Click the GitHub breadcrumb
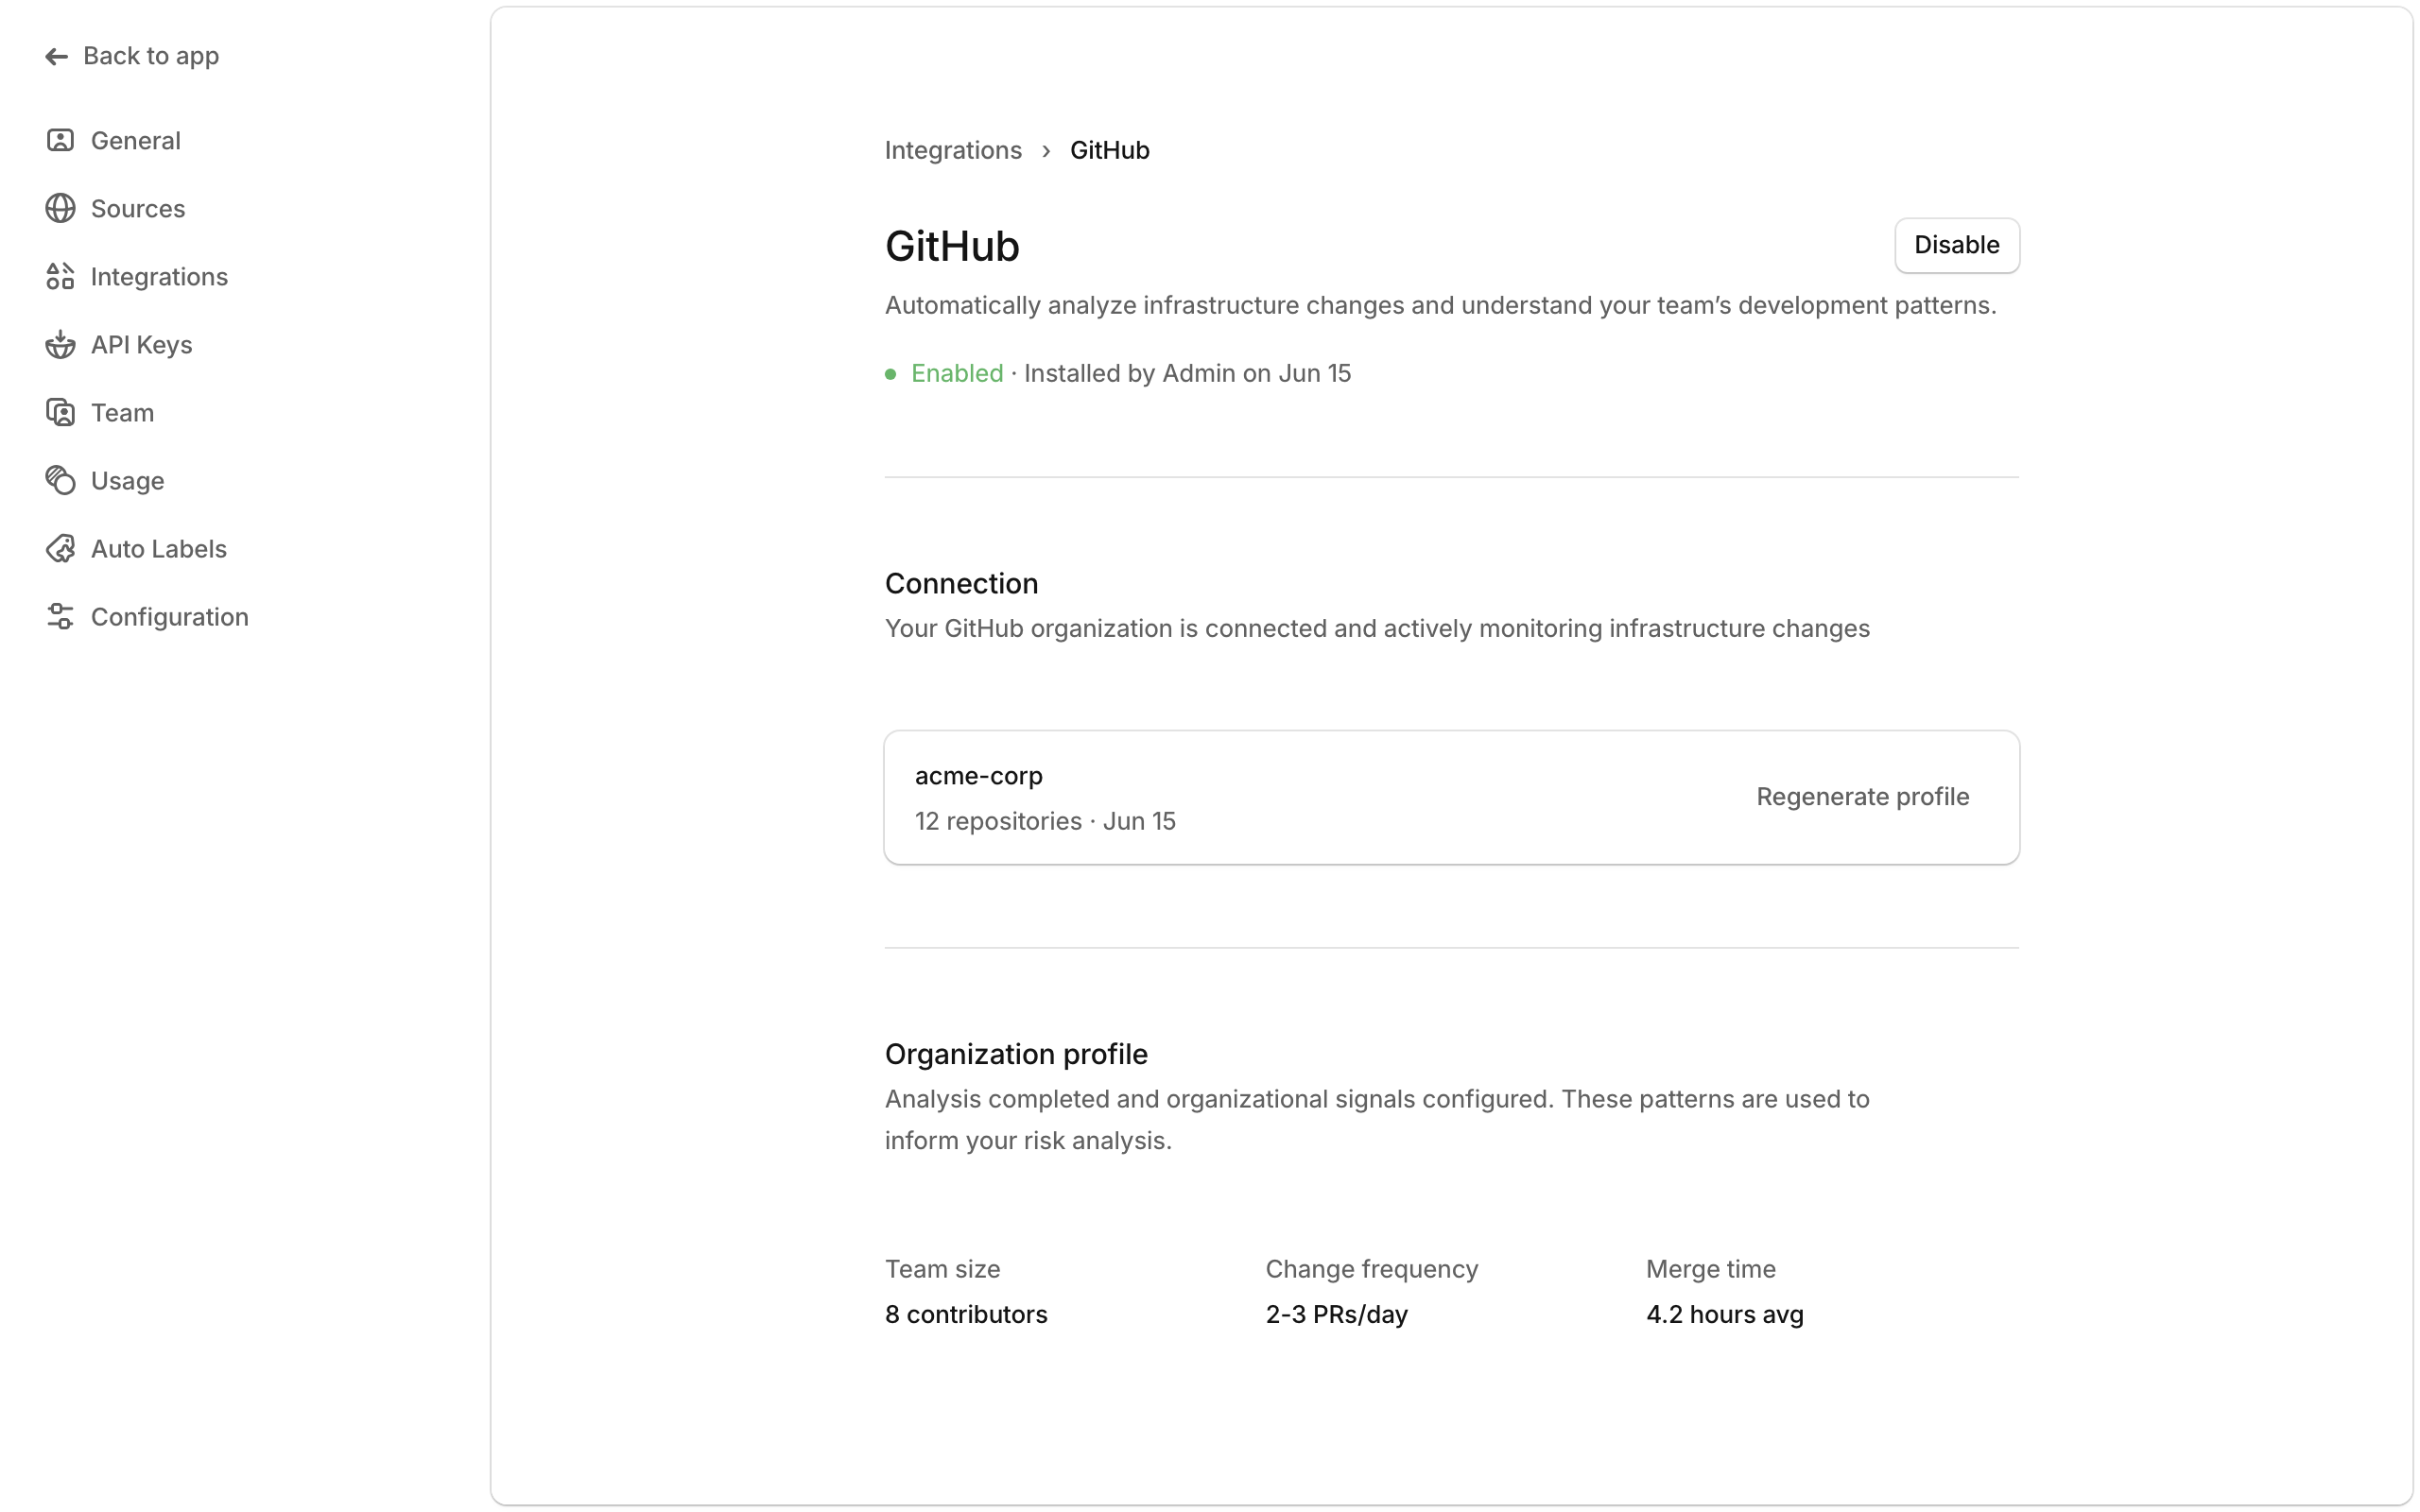Image resolution: width=2420 pixels, height=1512 pixels. point(1110,149)
